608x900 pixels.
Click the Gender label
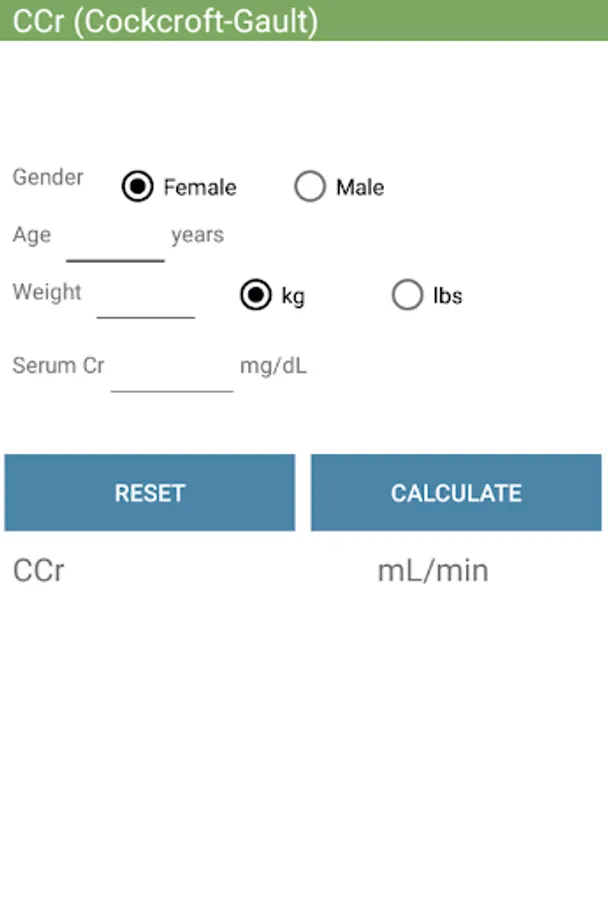click(x=48, y=178)
